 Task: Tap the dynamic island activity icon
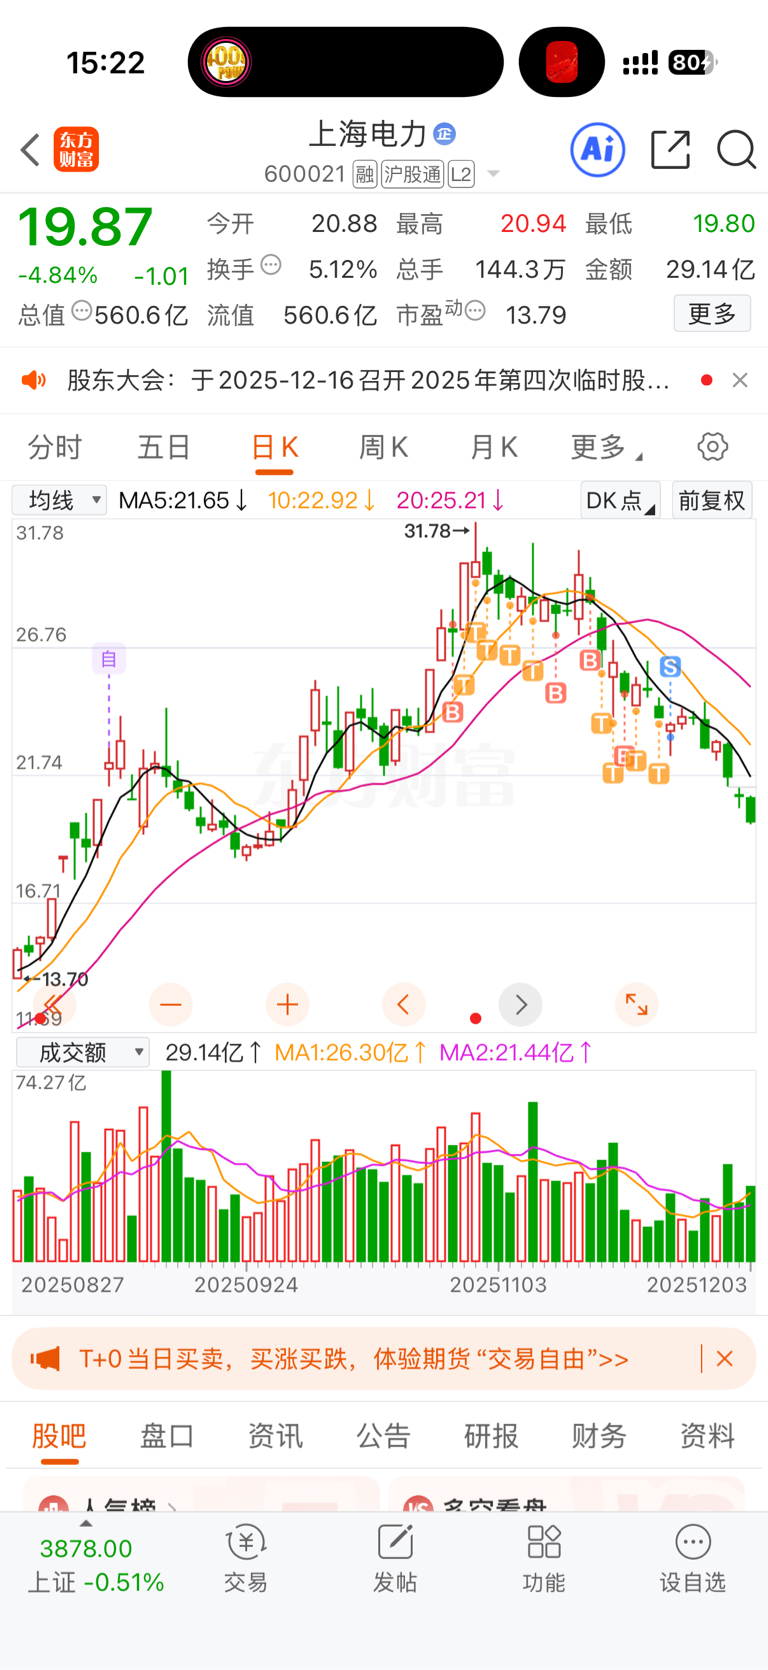[227, 62]
